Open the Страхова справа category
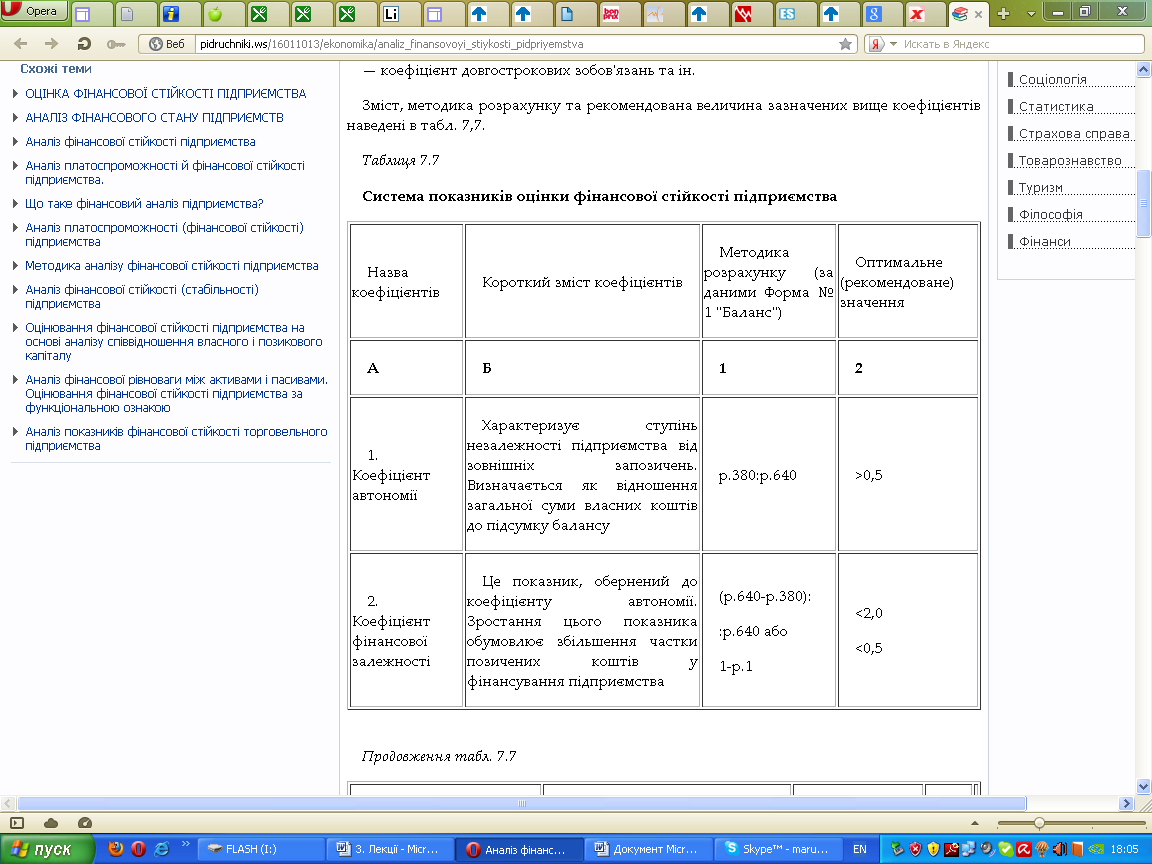Image resolution: width=1152 pixels, height=864 pixels. coord(1073,134)
